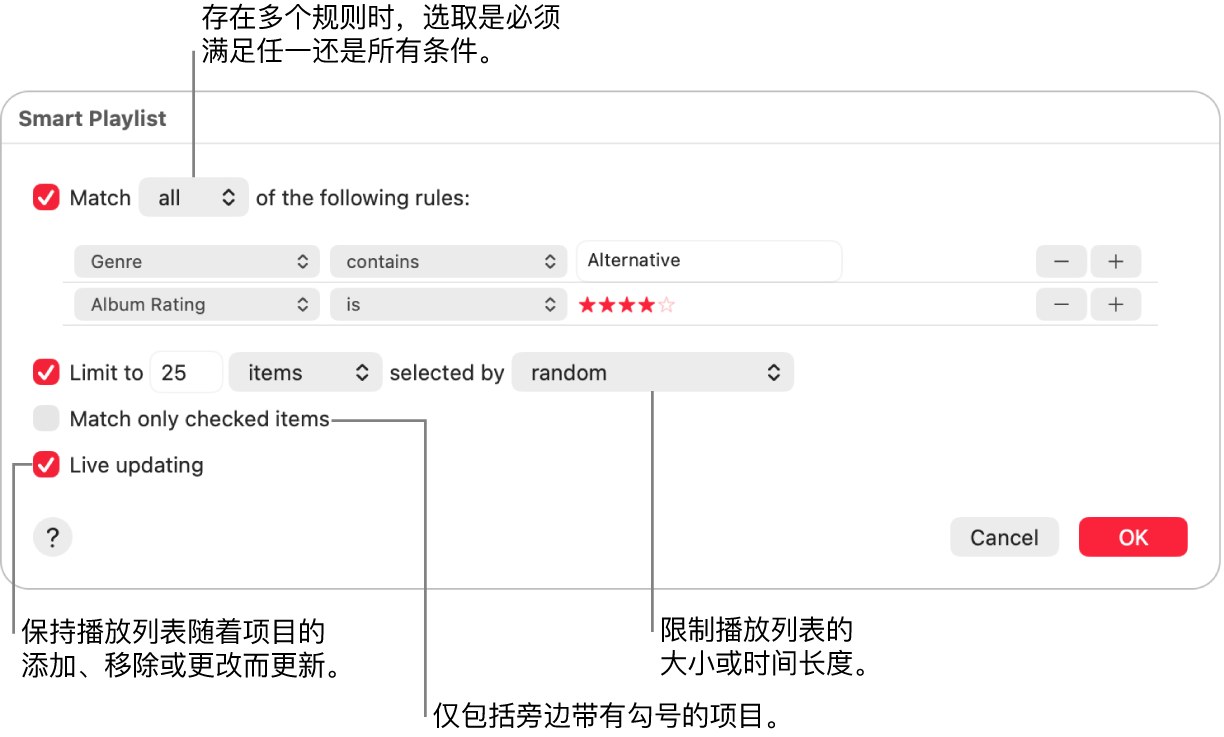
Task: Remove the Album Rating rule
Action: 1061,305
